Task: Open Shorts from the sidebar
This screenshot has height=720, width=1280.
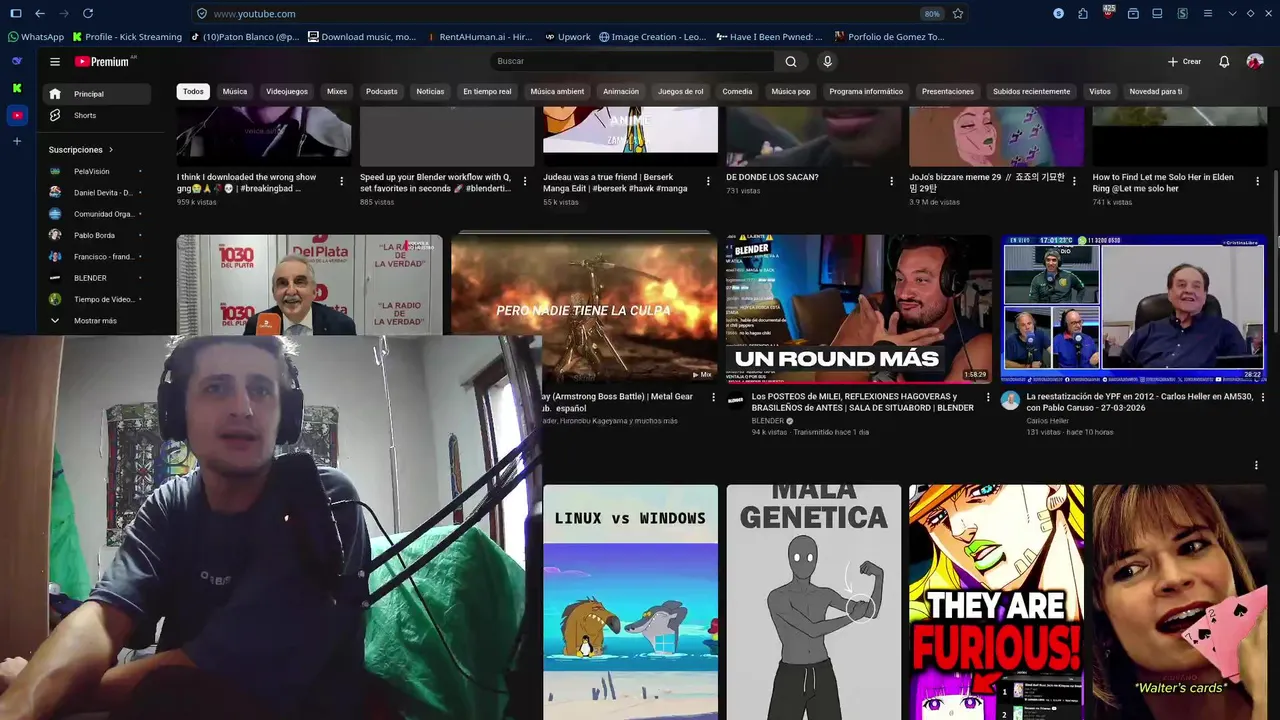Action: tap(97, 116)
